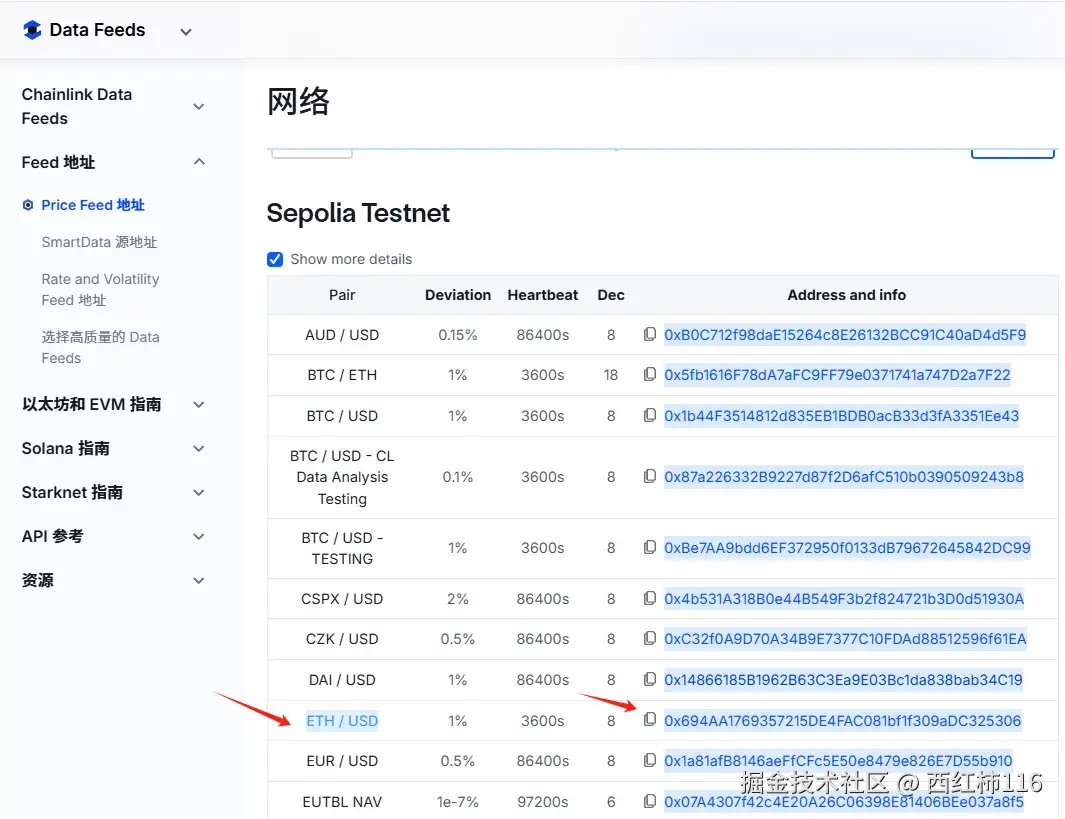
Task: Copy address for EUR / USD feed
Action: 649,761
